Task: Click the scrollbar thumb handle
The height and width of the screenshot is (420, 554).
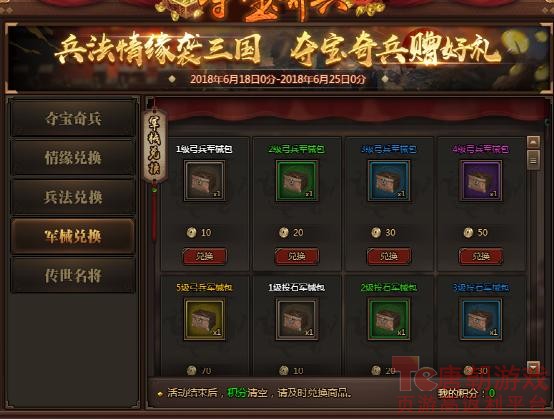Action: pyautogui.click(x=533, y=160)
